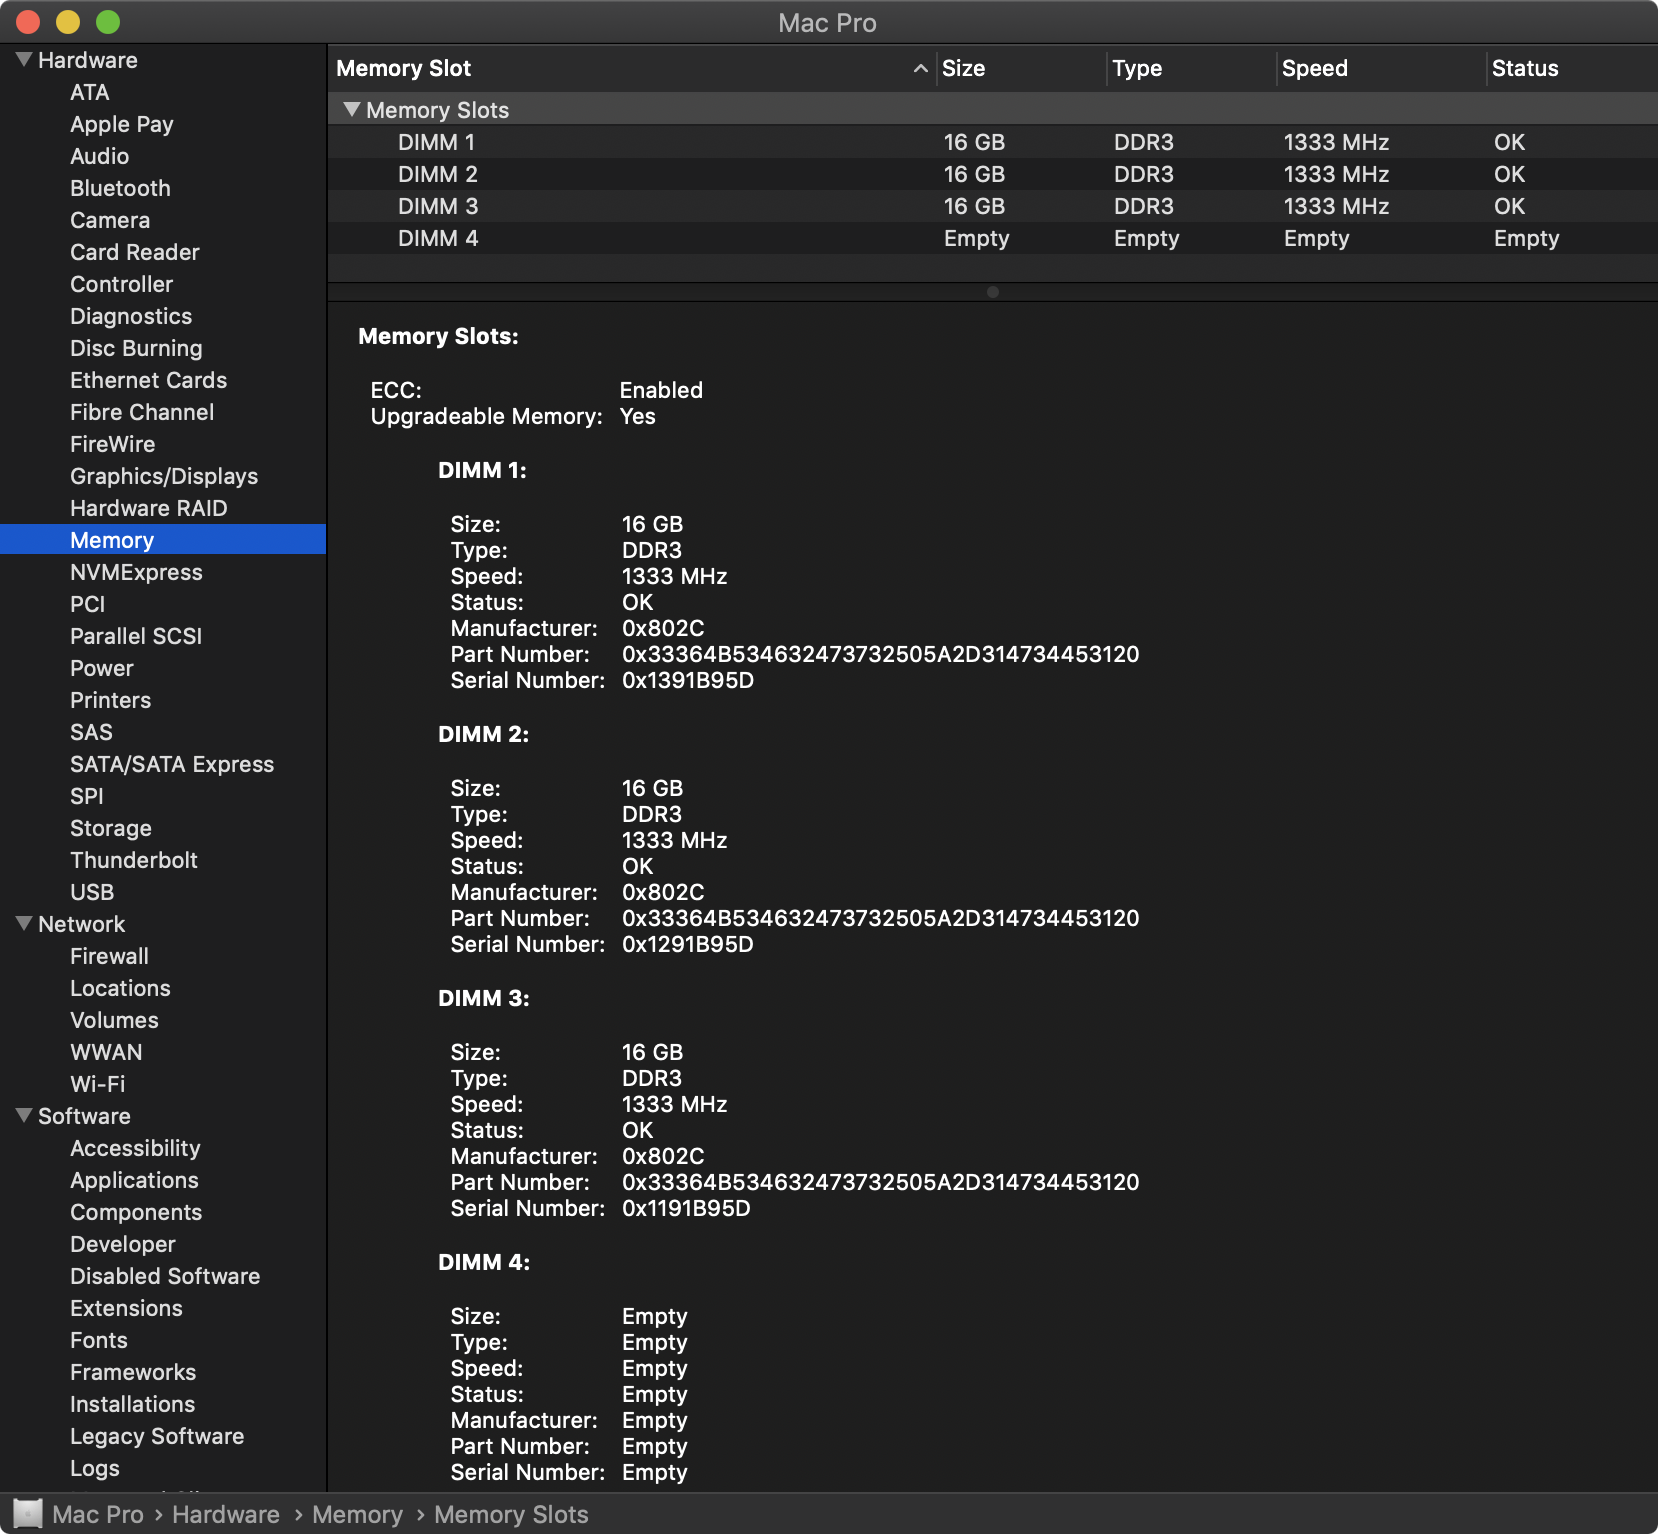This screenshot has height=1534, width=1658.
Task: Show Developer information
Action: click(x=123, y=1244)
